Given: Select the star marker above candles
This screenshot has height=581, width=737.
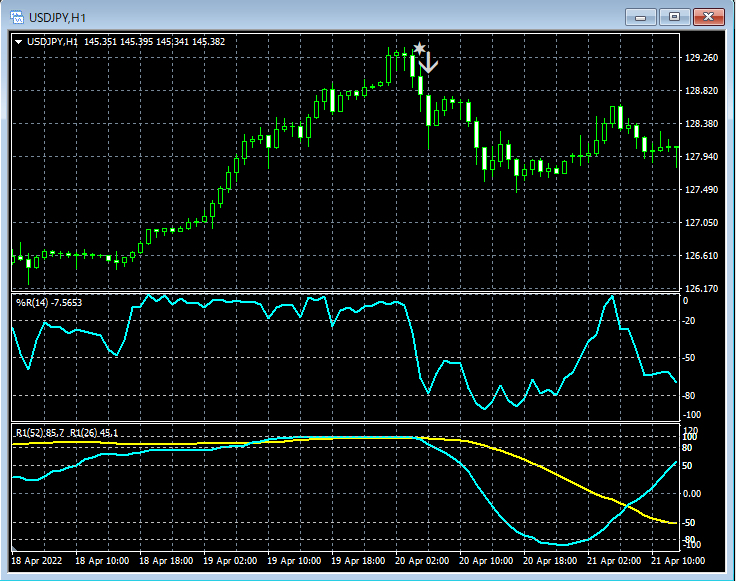Looking at the screenshot, I should (x=419, y=48).
